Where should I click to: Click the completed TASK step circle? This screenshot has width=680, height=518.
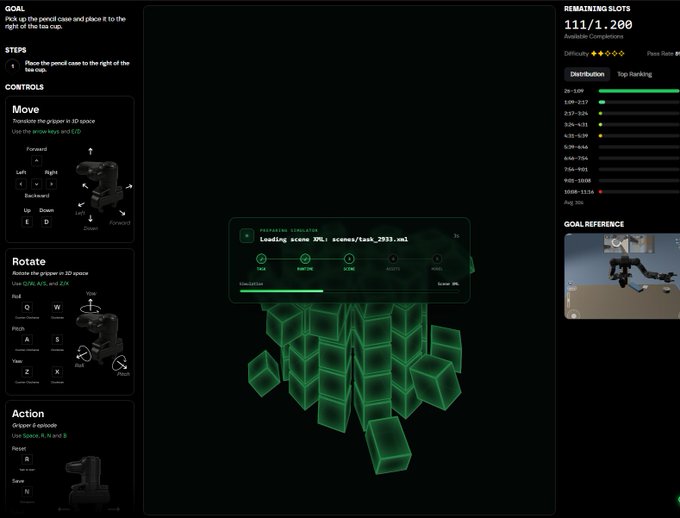click(261, 259)
